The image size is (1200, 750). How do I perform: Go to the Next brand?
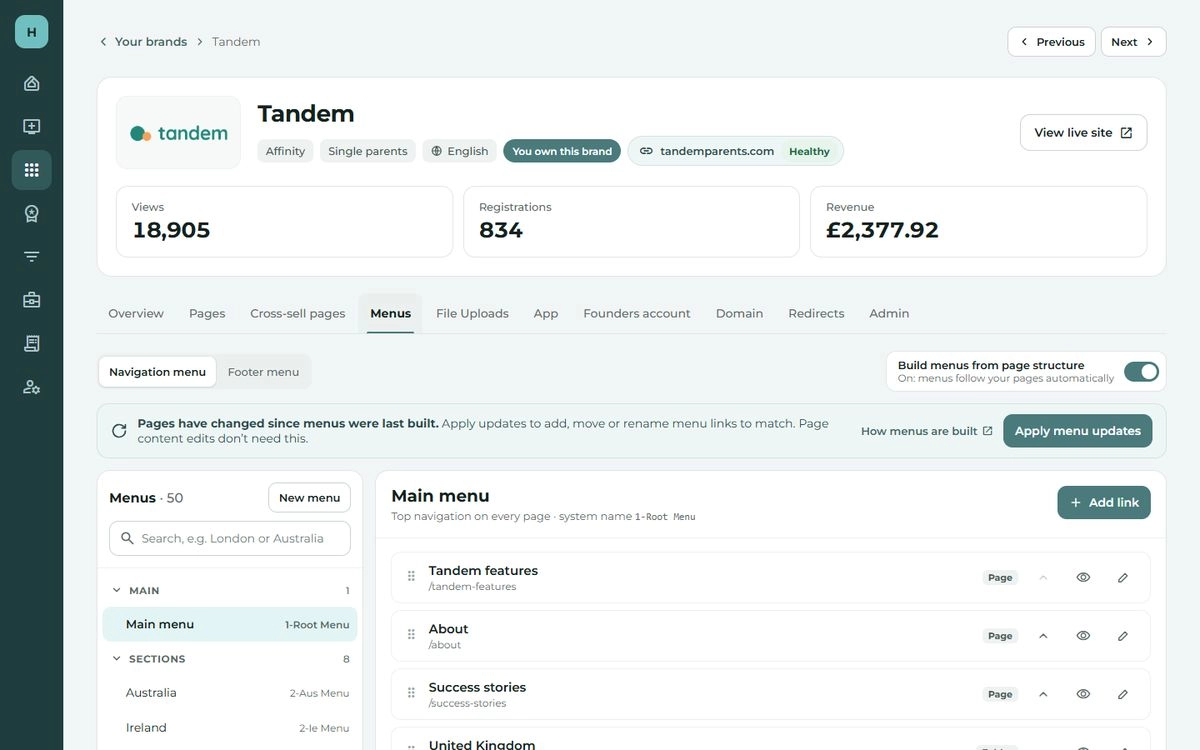click(1133, 42)
